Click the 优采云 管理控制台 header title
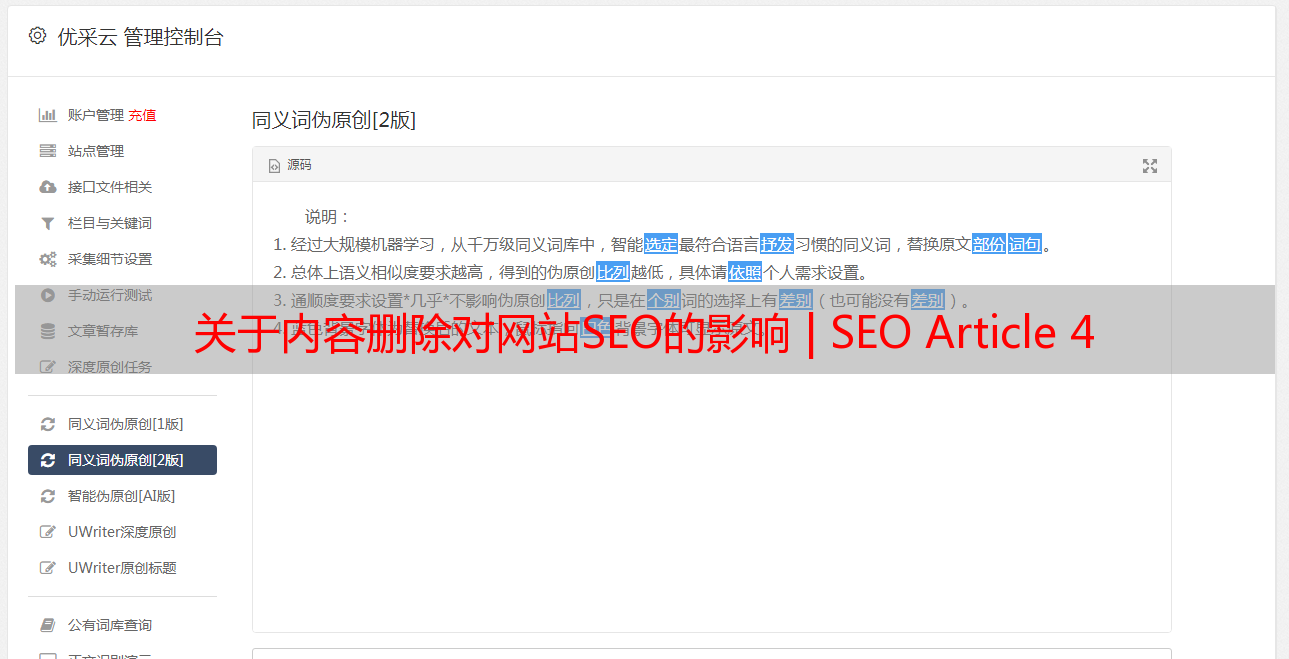1289x659 pixels. pos(141,37)
